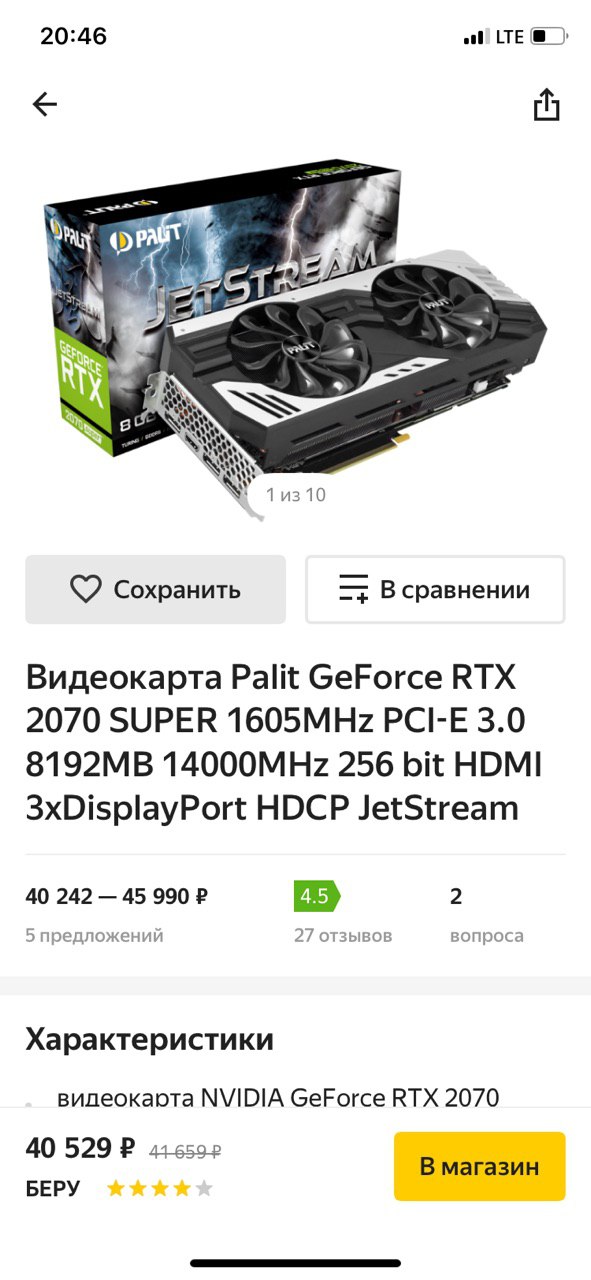This screenshot has height=1280, width=591.
Task: Tap the price range 40 242 — 45 990 ₽
Action: point(116,896)
